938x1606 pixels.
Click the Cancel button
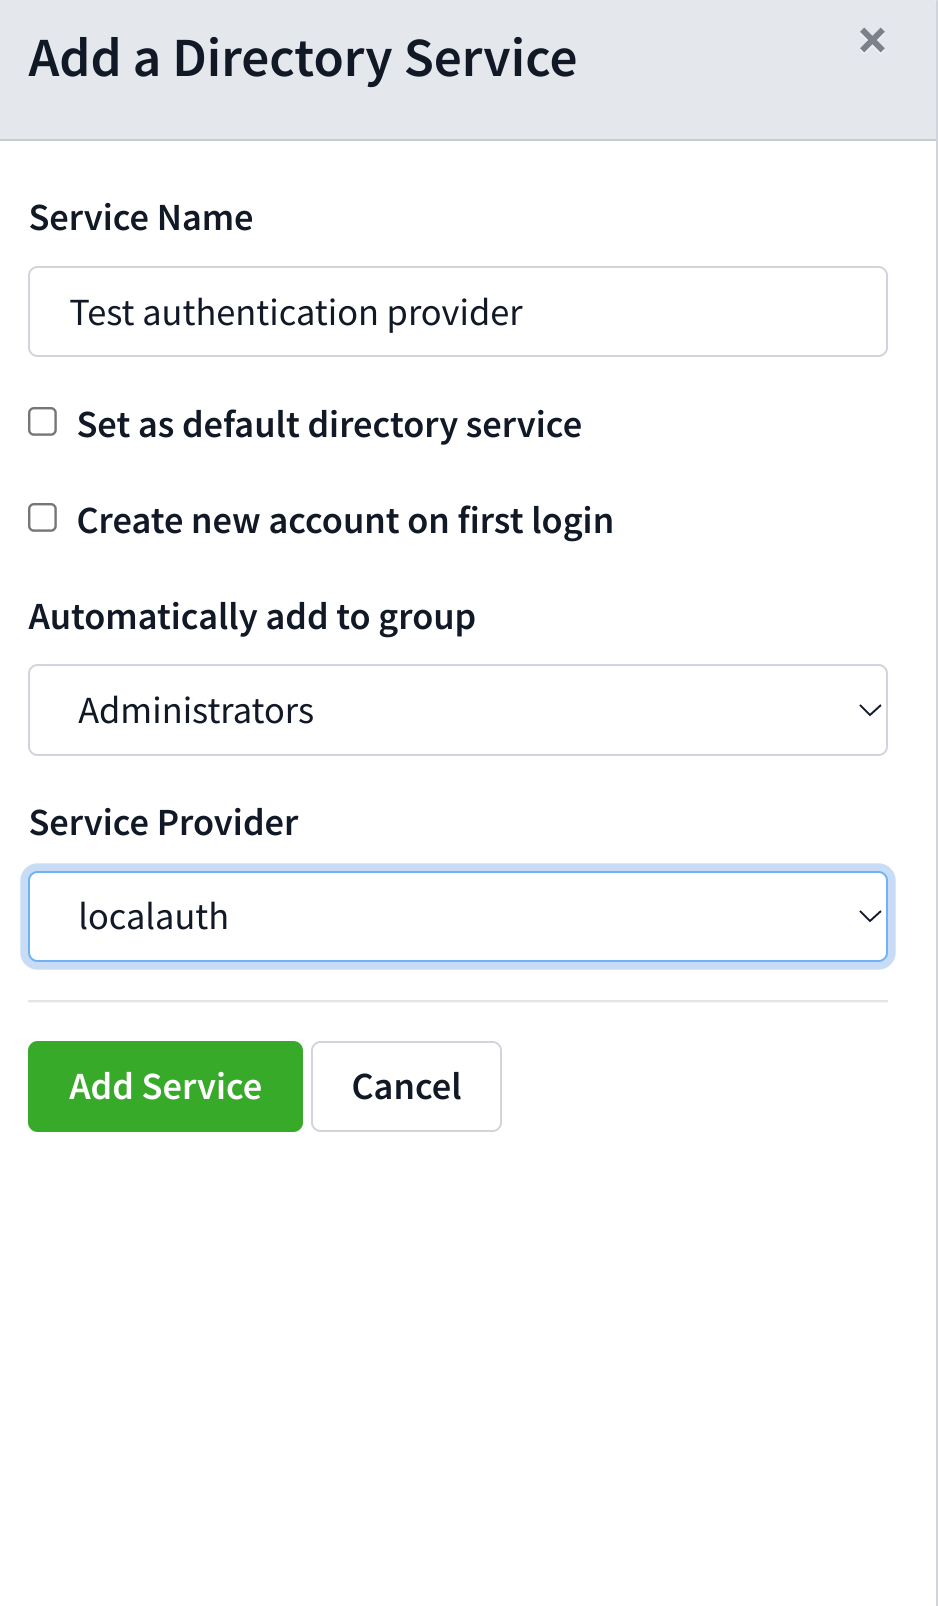click(x=406, y=1086)
